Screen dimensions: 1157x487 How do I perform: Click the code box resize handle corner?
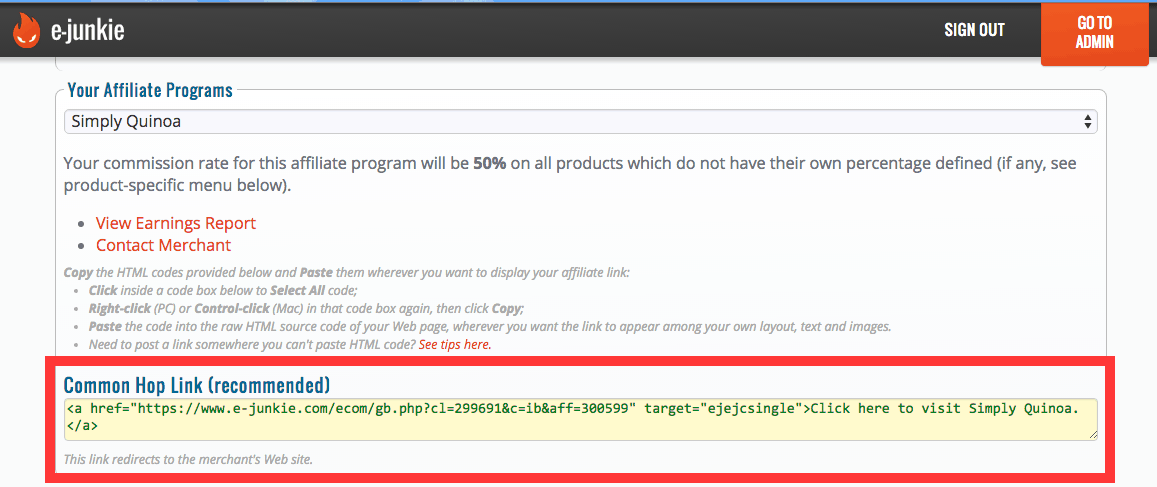pos(1092,435)
